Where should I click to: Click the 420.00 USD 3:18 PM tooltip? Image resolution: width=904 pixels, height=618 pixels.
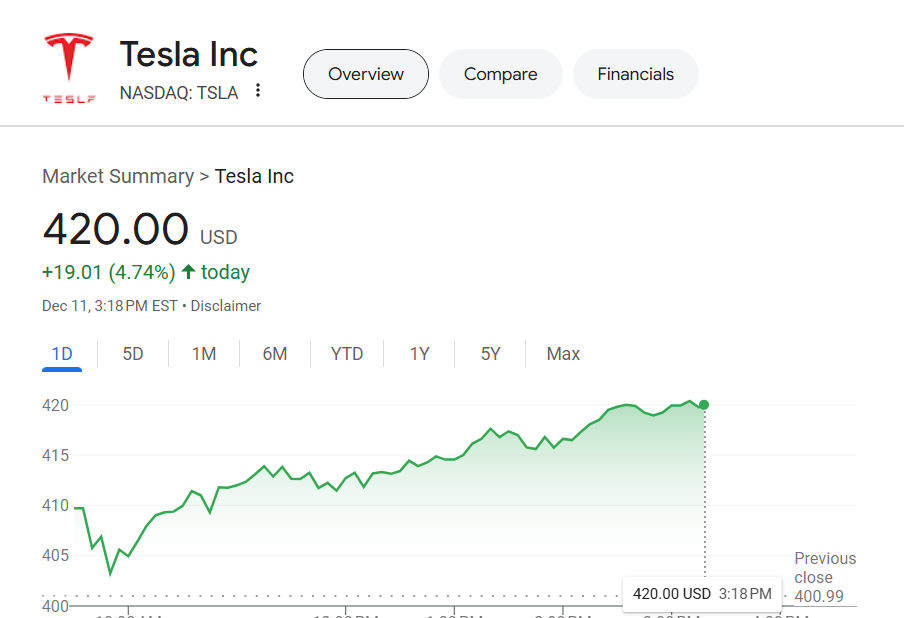702,594
